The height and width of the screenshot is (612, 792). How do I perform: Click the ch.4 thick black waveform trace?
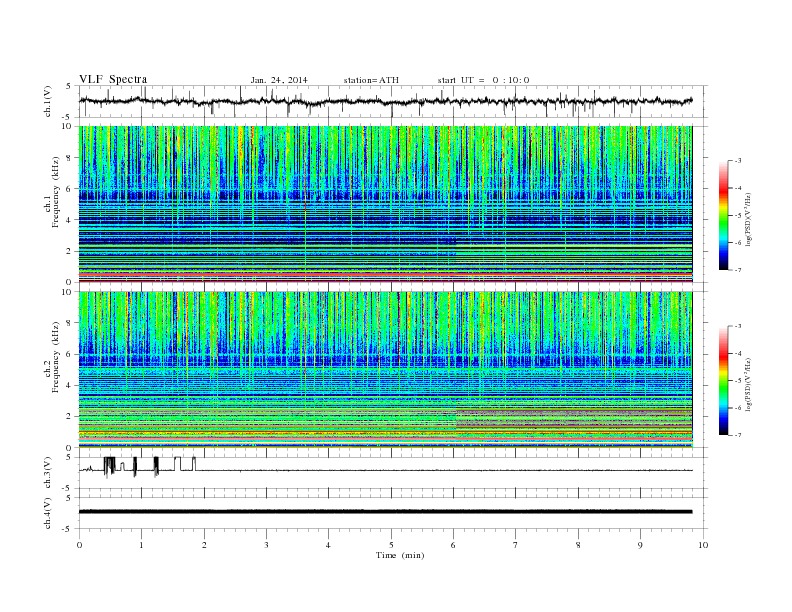point(385,512)
